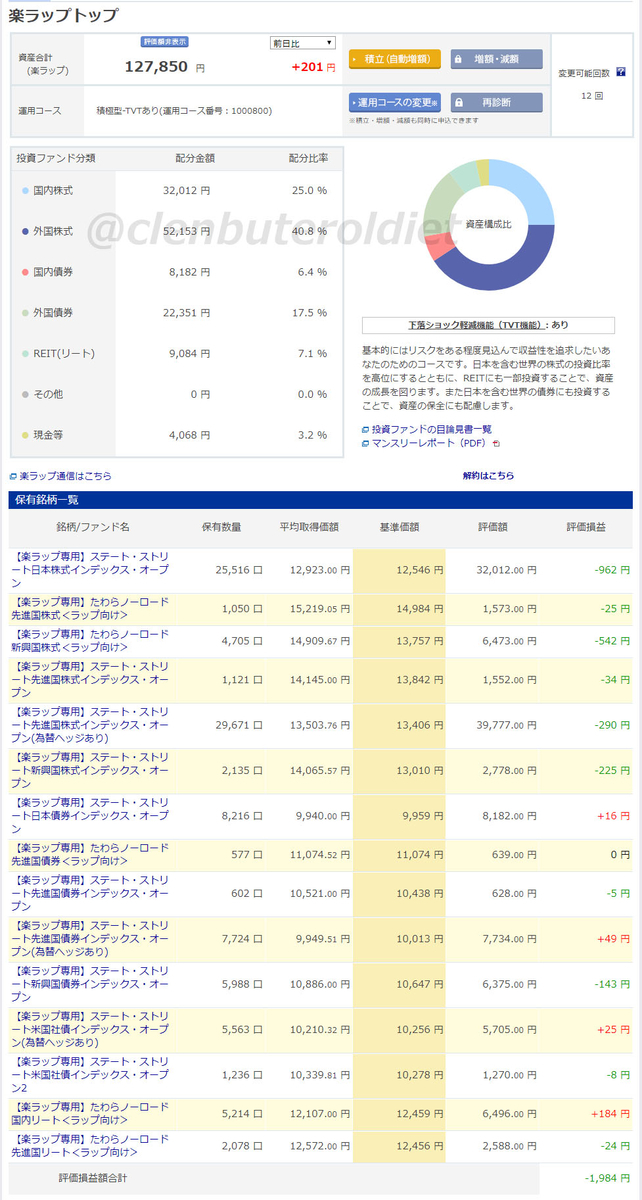Viewport: 642px width, 1200px height.
Task: Open たわらノーロード先進国債券 fund link
Action: click(x=90, y=854)
